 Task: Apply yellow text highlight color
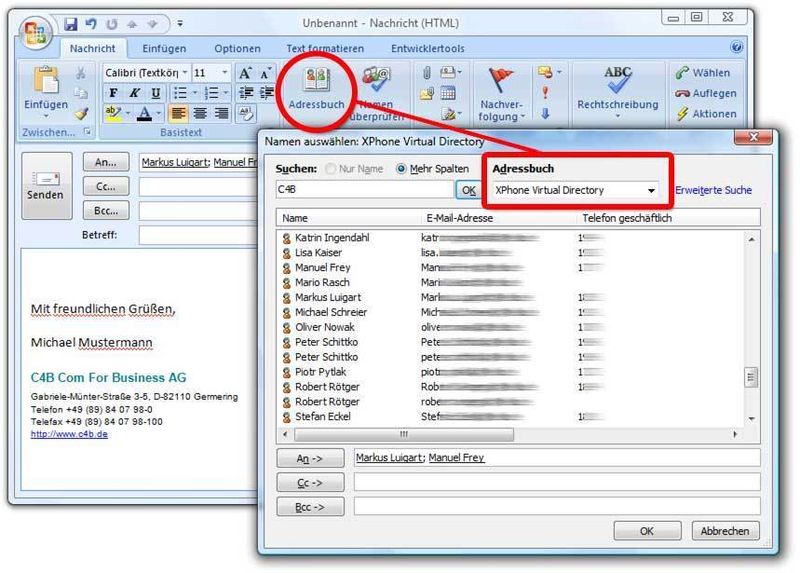coord(112,113)
